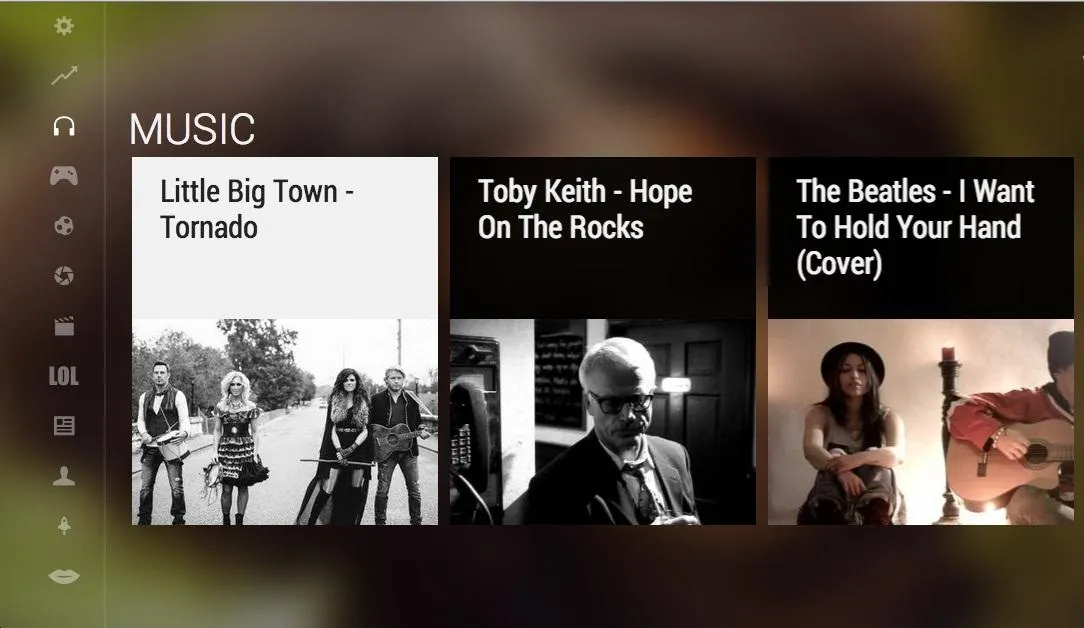Viewport: 1084px width, 628px height.
Task: Play the Toby Keith black-and-white thumbnail
Action: click(603, 422)
